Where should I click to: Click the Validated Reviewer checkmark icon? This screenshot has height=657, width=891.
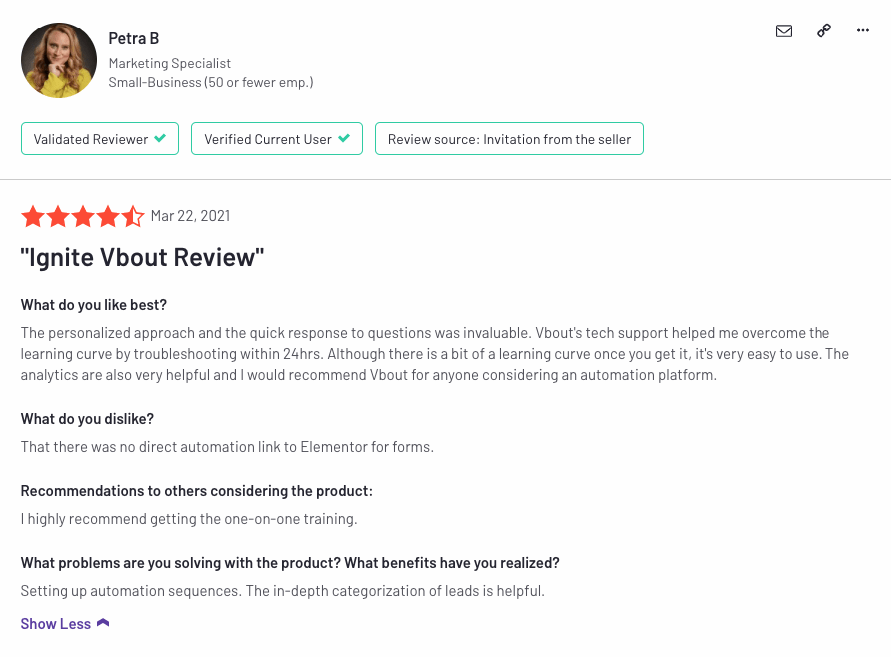click(160, 139)
